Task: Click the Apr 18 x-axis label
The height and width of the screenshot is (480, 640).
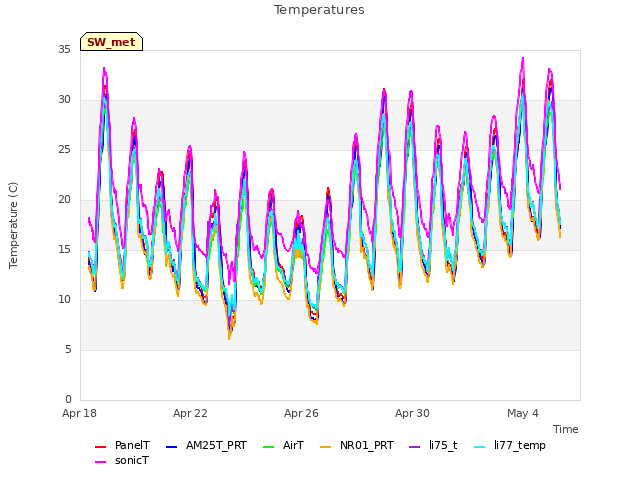Action: tap(80, 413)
